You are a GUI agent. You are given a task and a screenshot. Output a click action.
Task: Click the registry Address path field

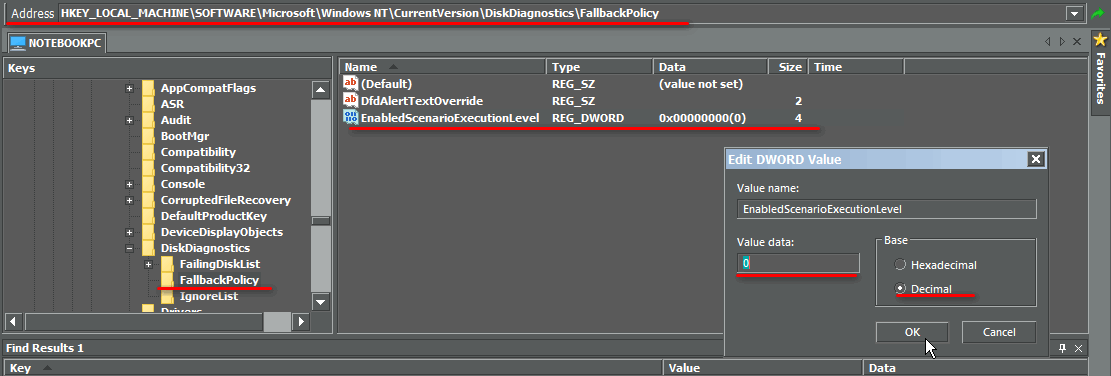pos(561,13)
